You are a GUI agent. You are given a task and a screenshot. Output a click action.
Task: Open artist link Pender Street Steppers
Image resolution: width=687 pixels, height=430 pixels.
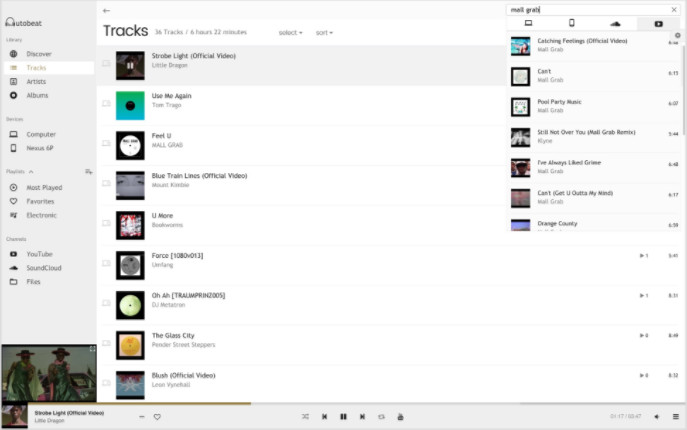pyautogui.click(x=184, y=345)
